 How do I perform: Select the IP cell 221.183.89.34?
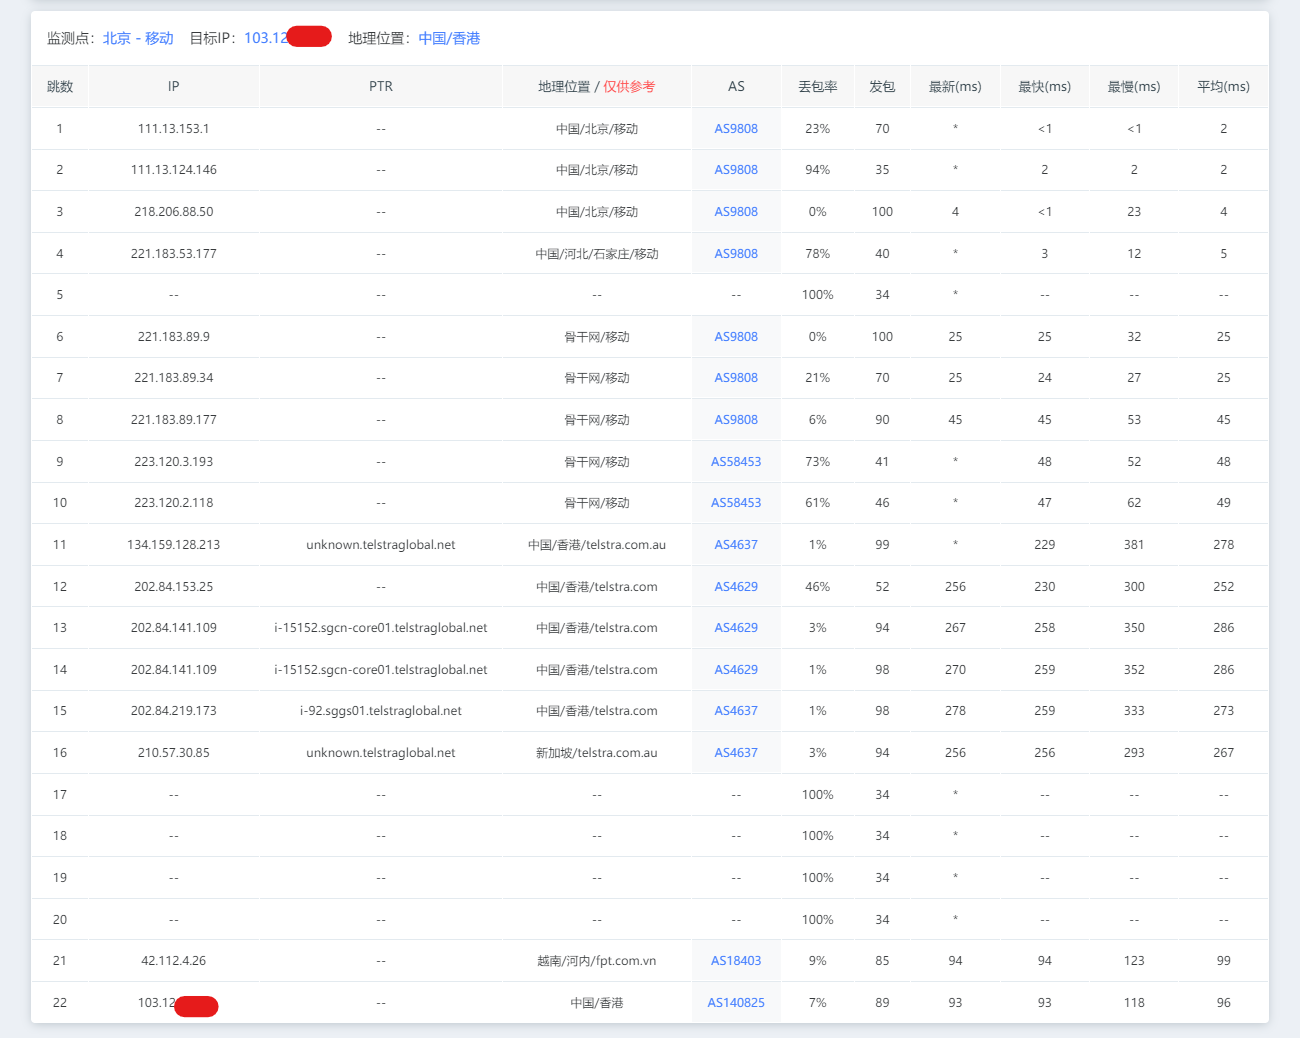coord(174,378)
